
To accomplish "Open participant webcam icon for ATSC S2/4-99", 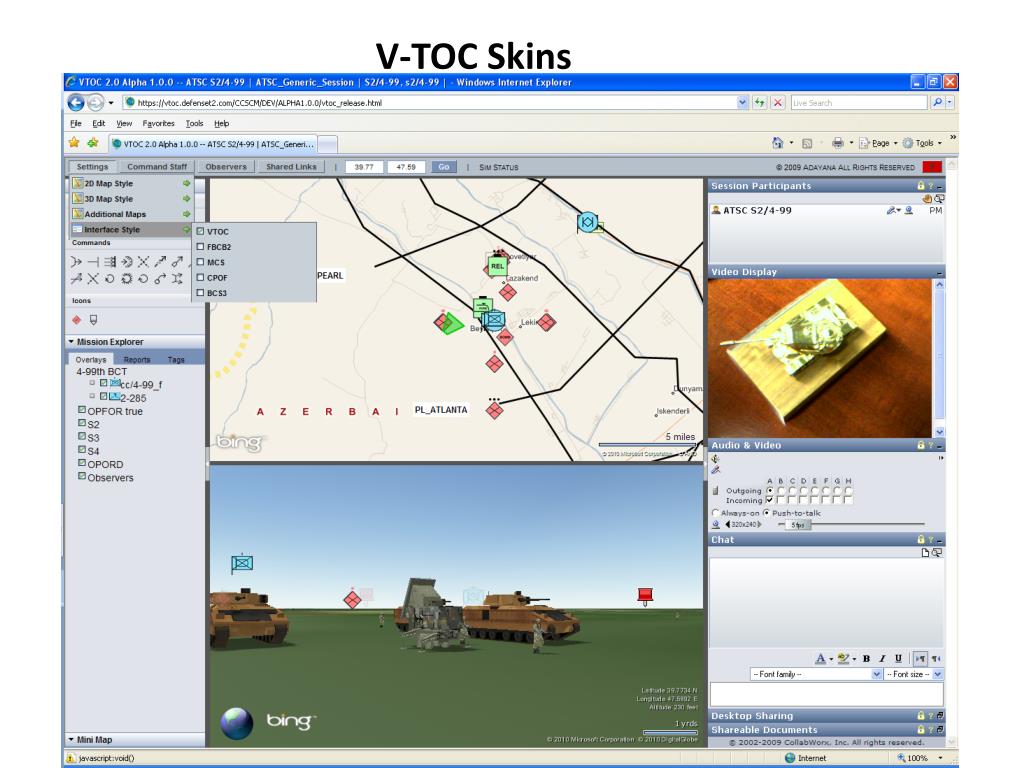I will tap(908, 210).
